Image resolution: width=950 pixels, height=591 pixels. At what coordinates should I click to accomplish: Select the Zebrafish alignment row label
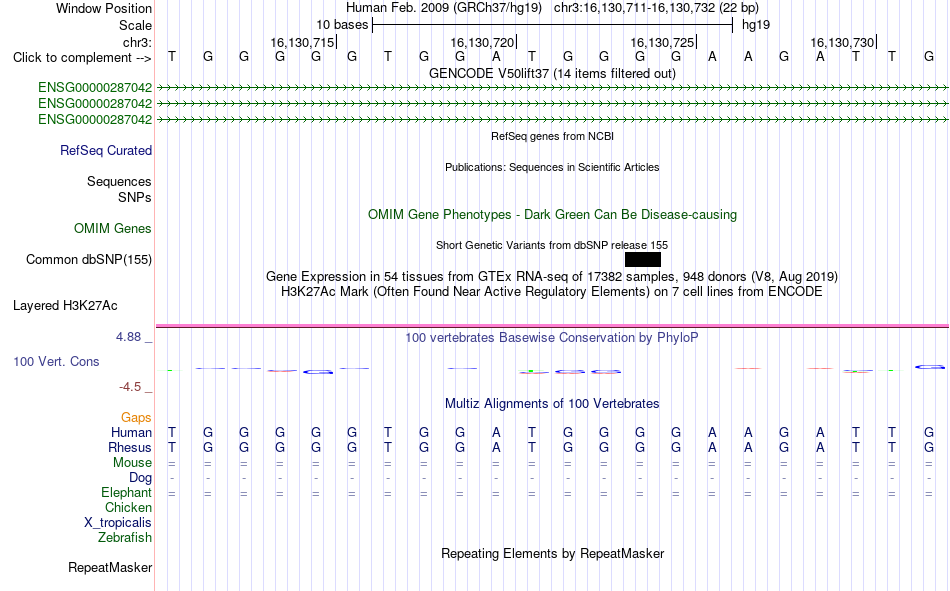point(125,538)
